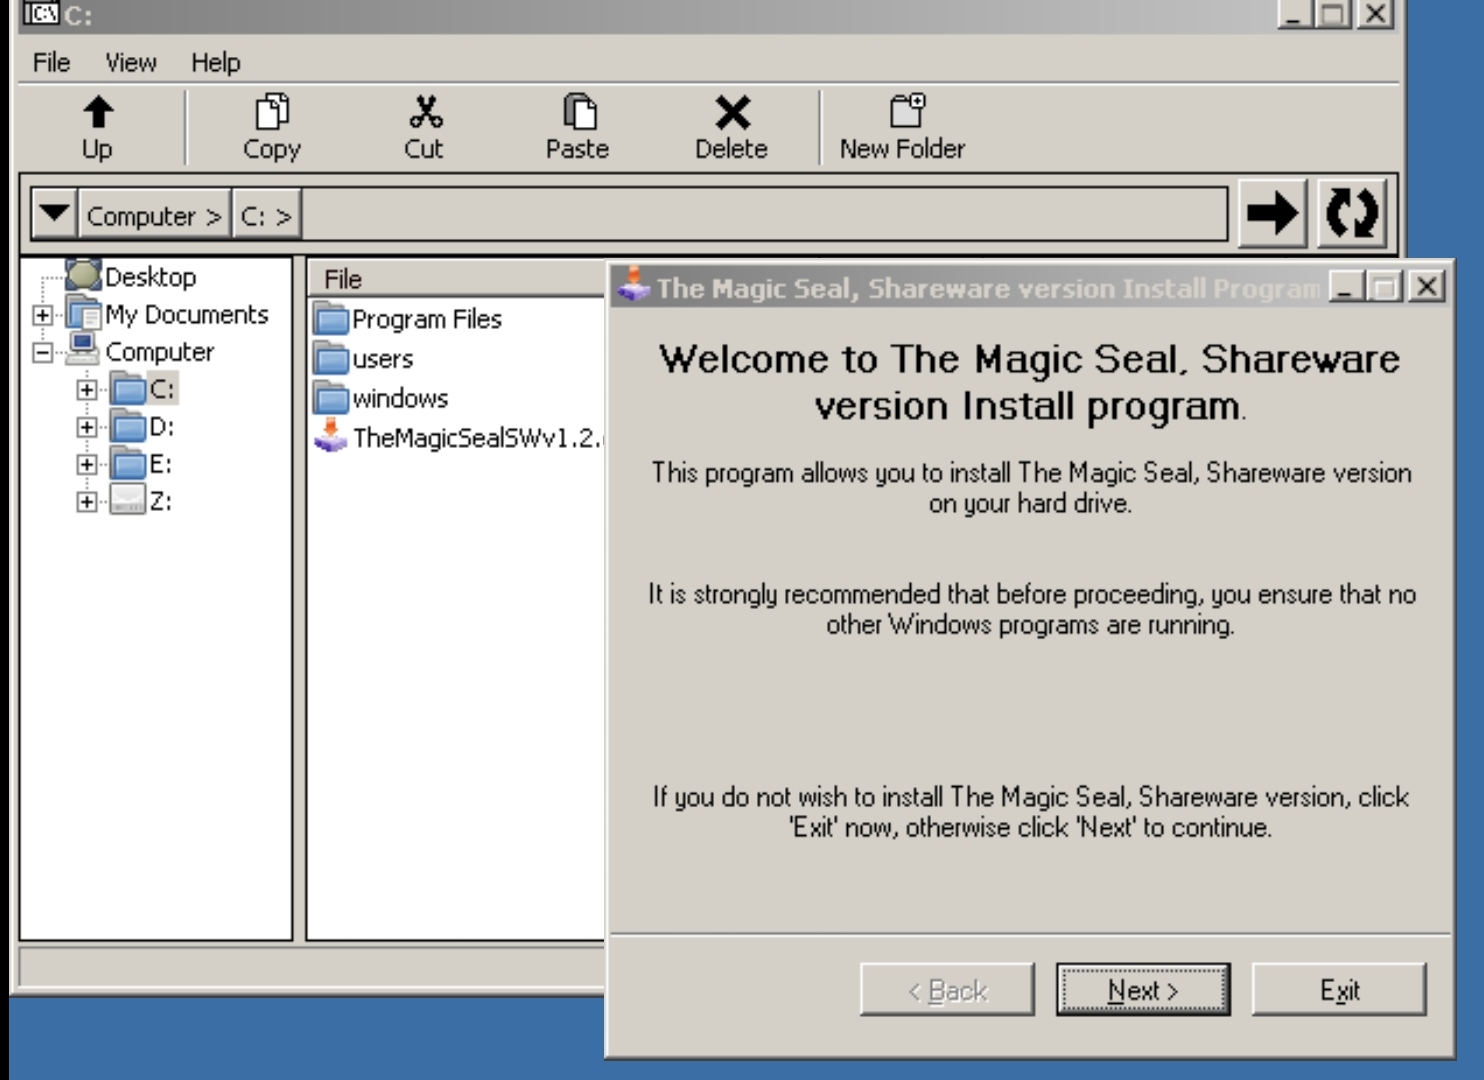Viewport: 1484px width, 1080px height.
Task: Expand the My Documents tree node
Action: click(x=42, y=315)
